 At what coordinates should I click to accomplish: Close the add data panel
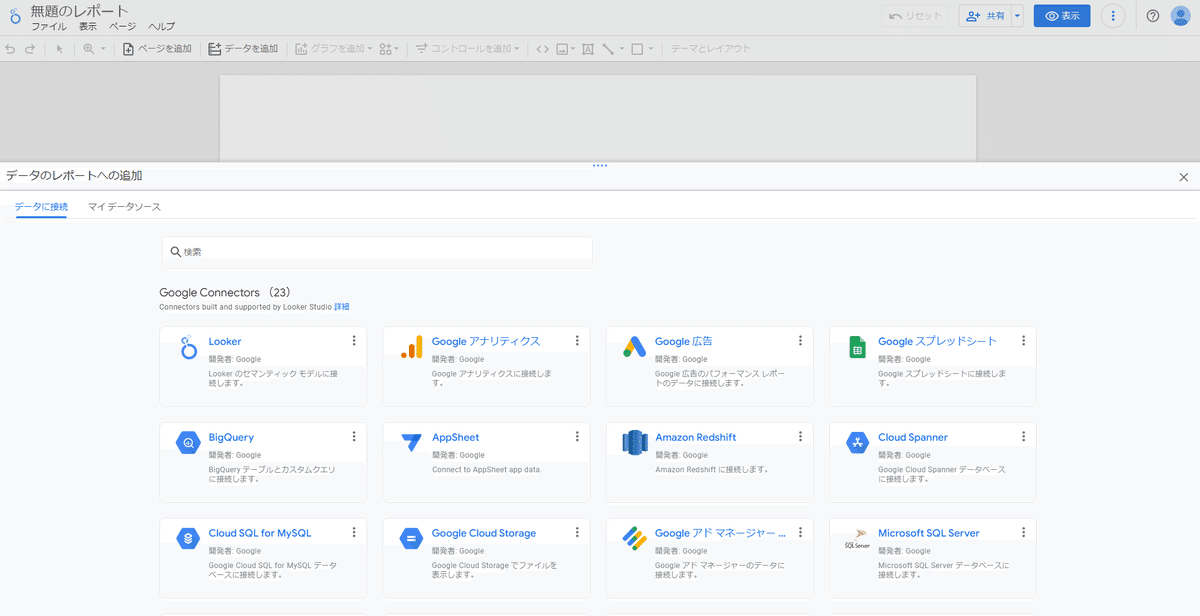coord(1184,177)
